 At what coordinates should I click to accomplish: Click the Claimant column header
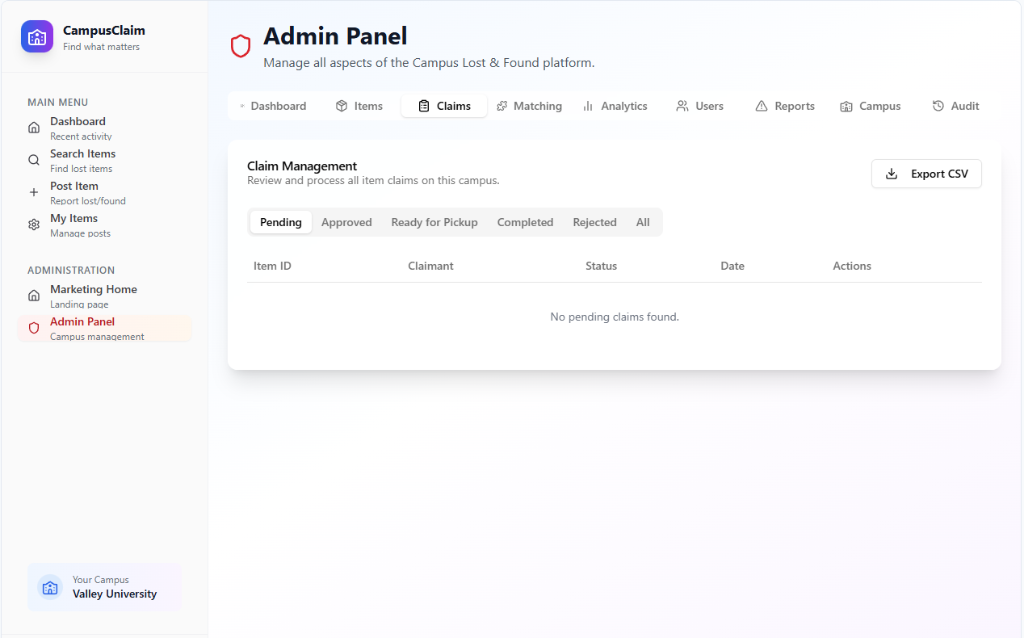(430, 266)
